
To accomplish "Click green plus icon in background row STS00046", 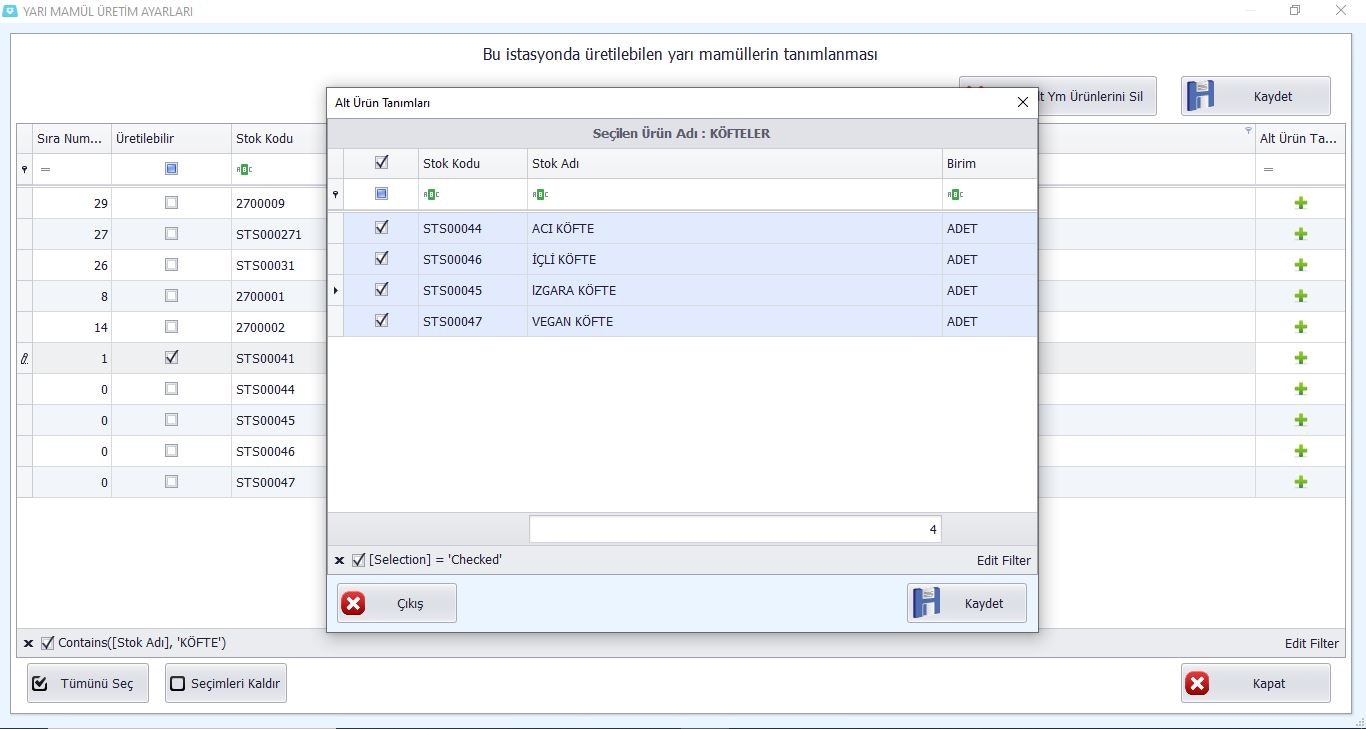I will point(1300,451).
